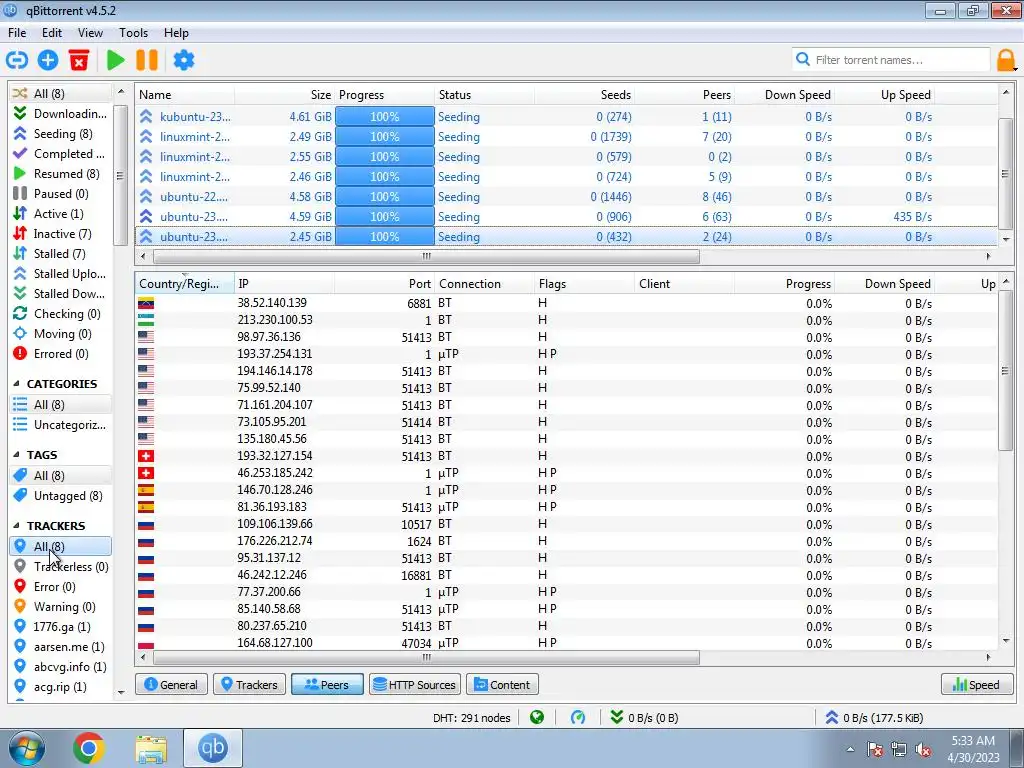This screenshot has width=1024, height=768.
Task: Select the Downloading filter in sidebar
Action: tap(60, 114)
